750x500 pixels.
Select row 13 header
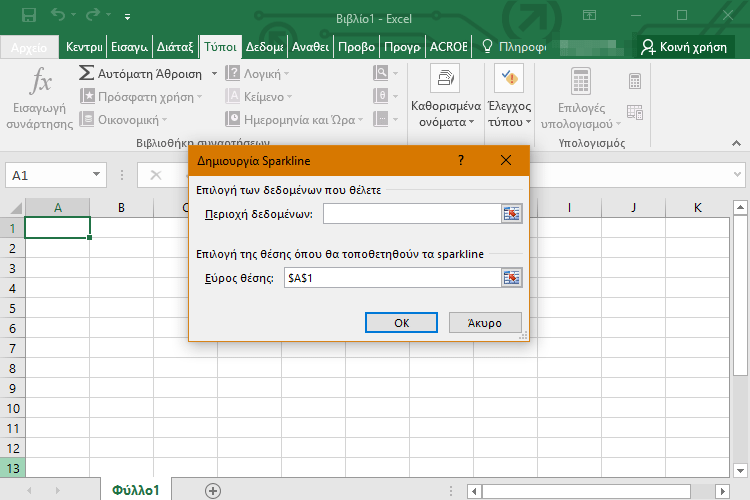[x=12, y=468]
